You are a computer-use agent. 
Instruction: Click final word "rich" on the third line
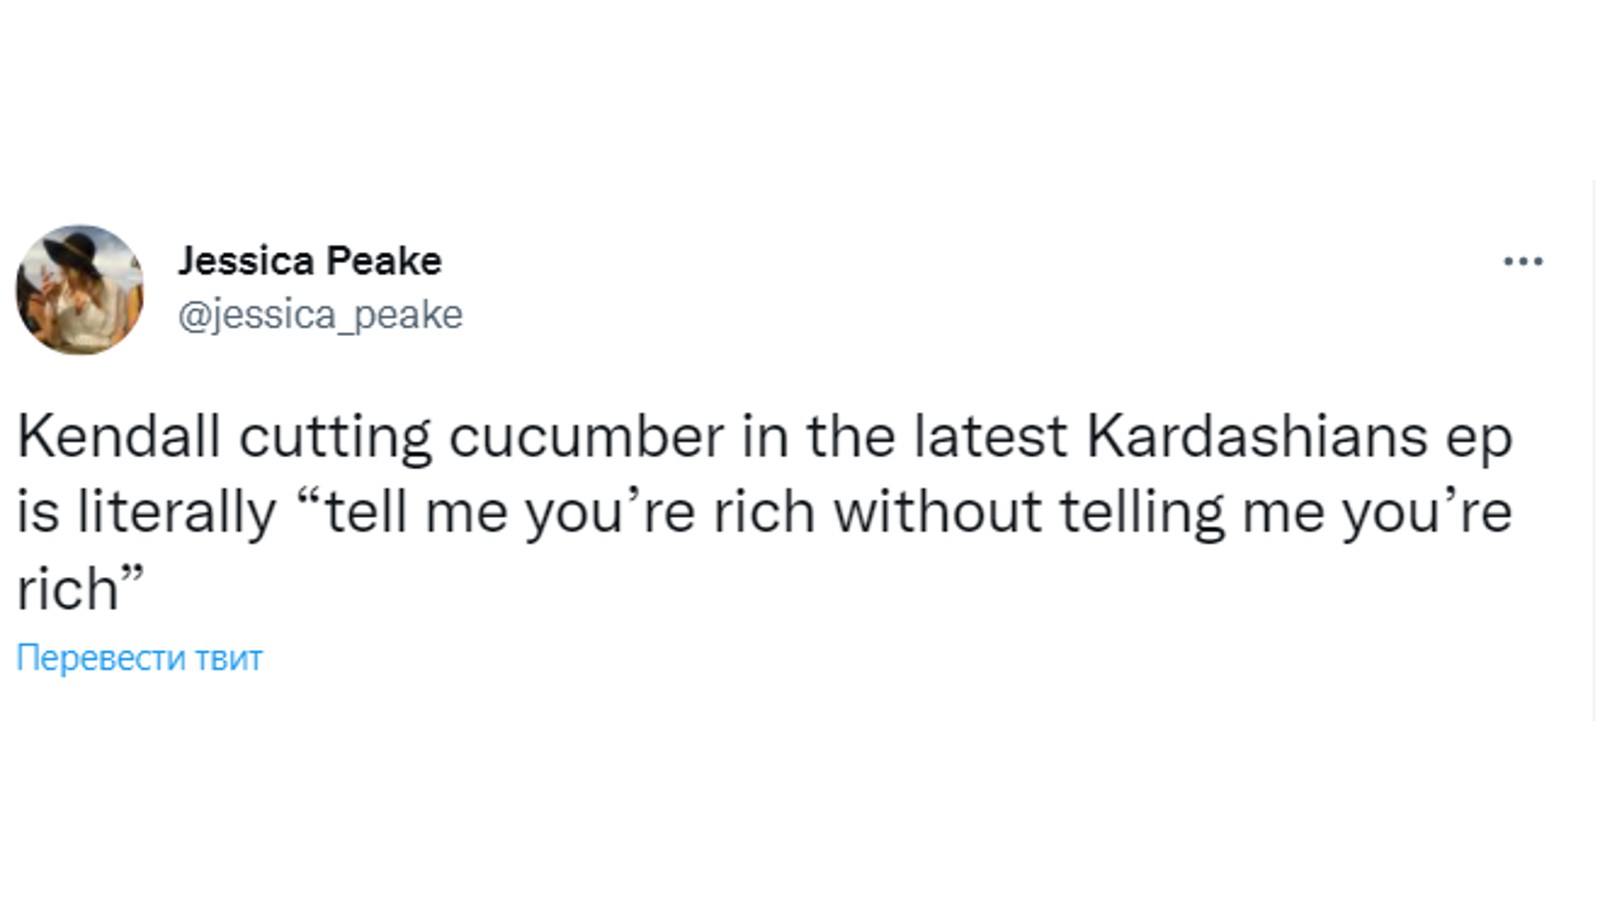[67, 589]
